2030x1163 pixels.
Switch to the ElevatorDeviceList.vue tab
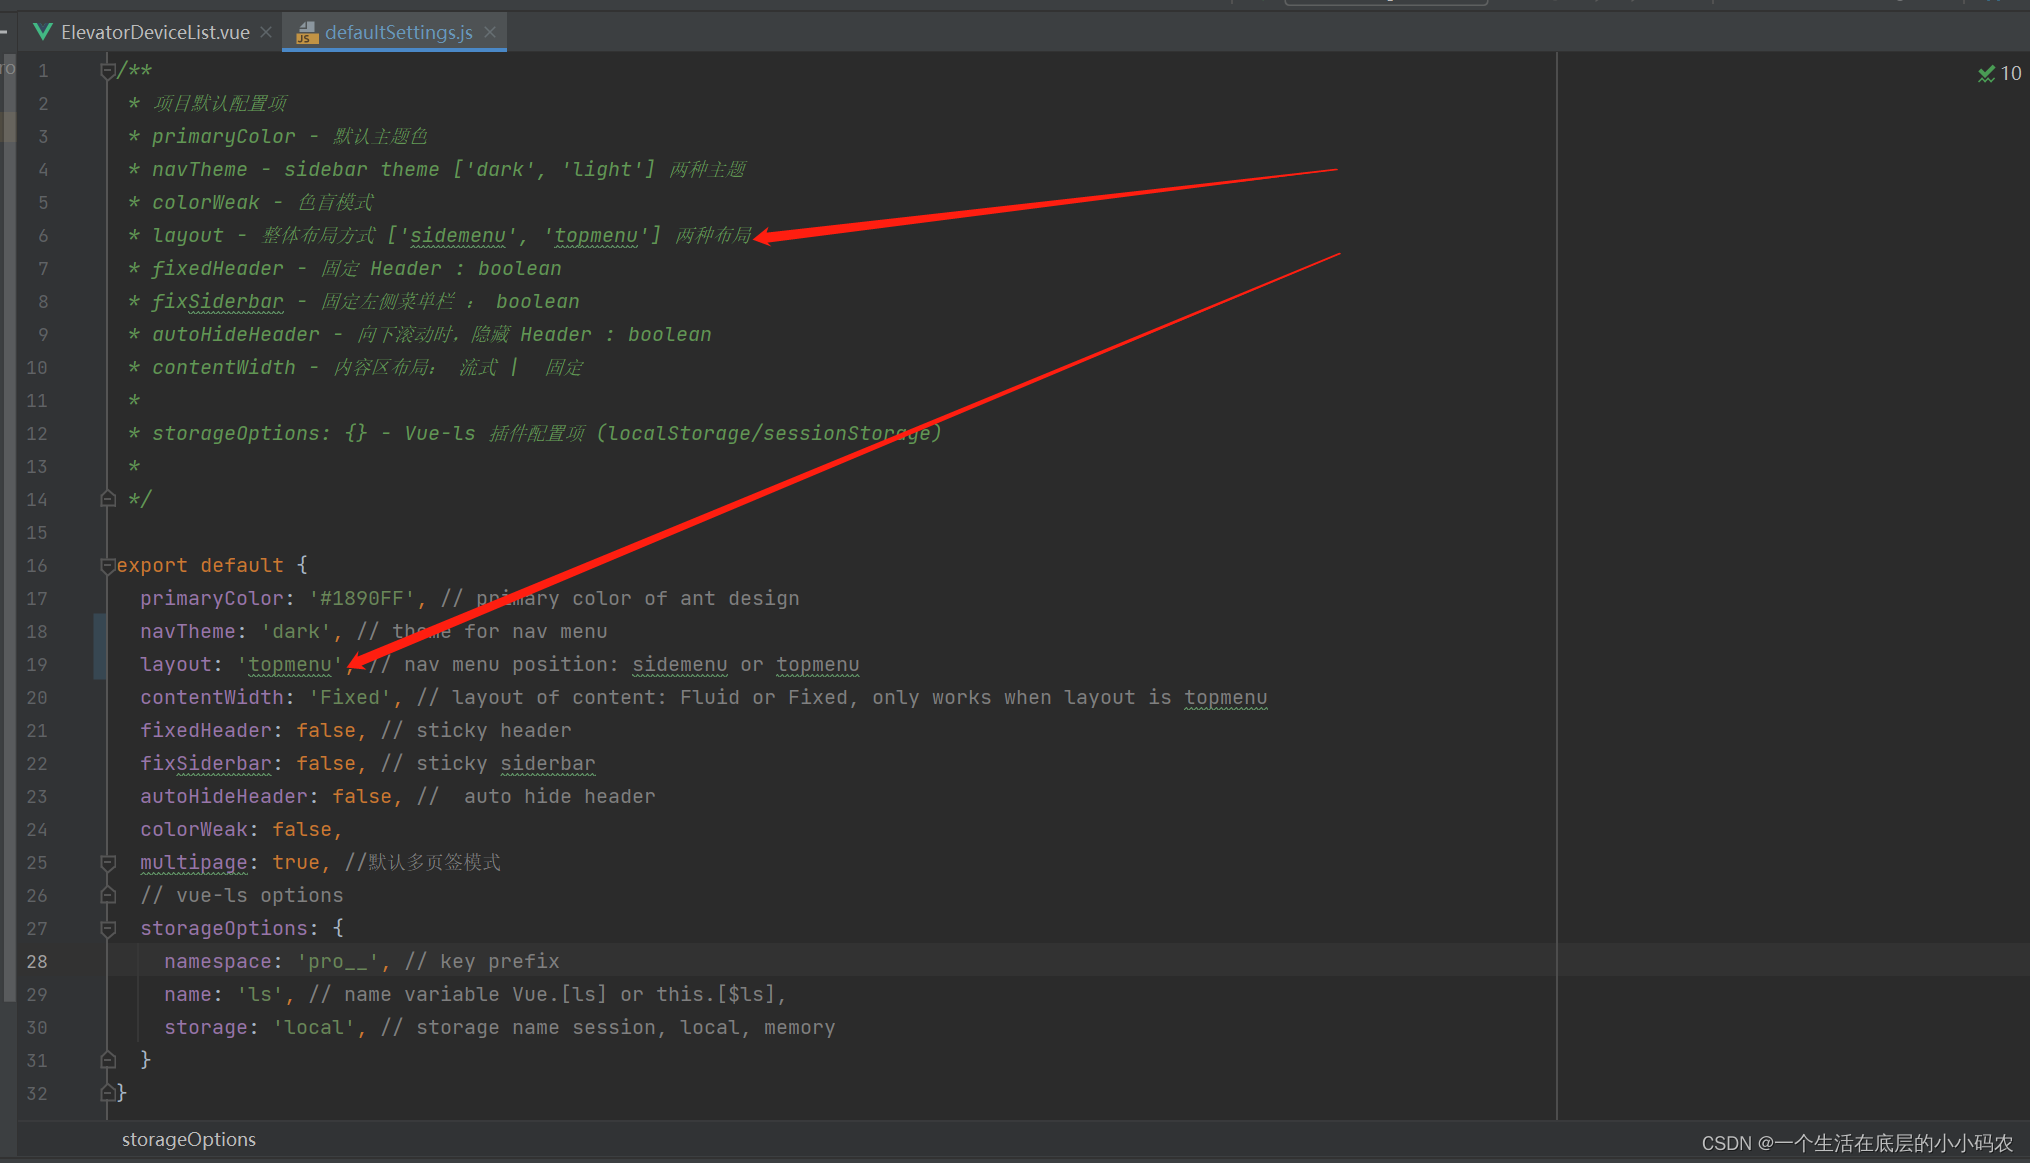tap(154, 32)
